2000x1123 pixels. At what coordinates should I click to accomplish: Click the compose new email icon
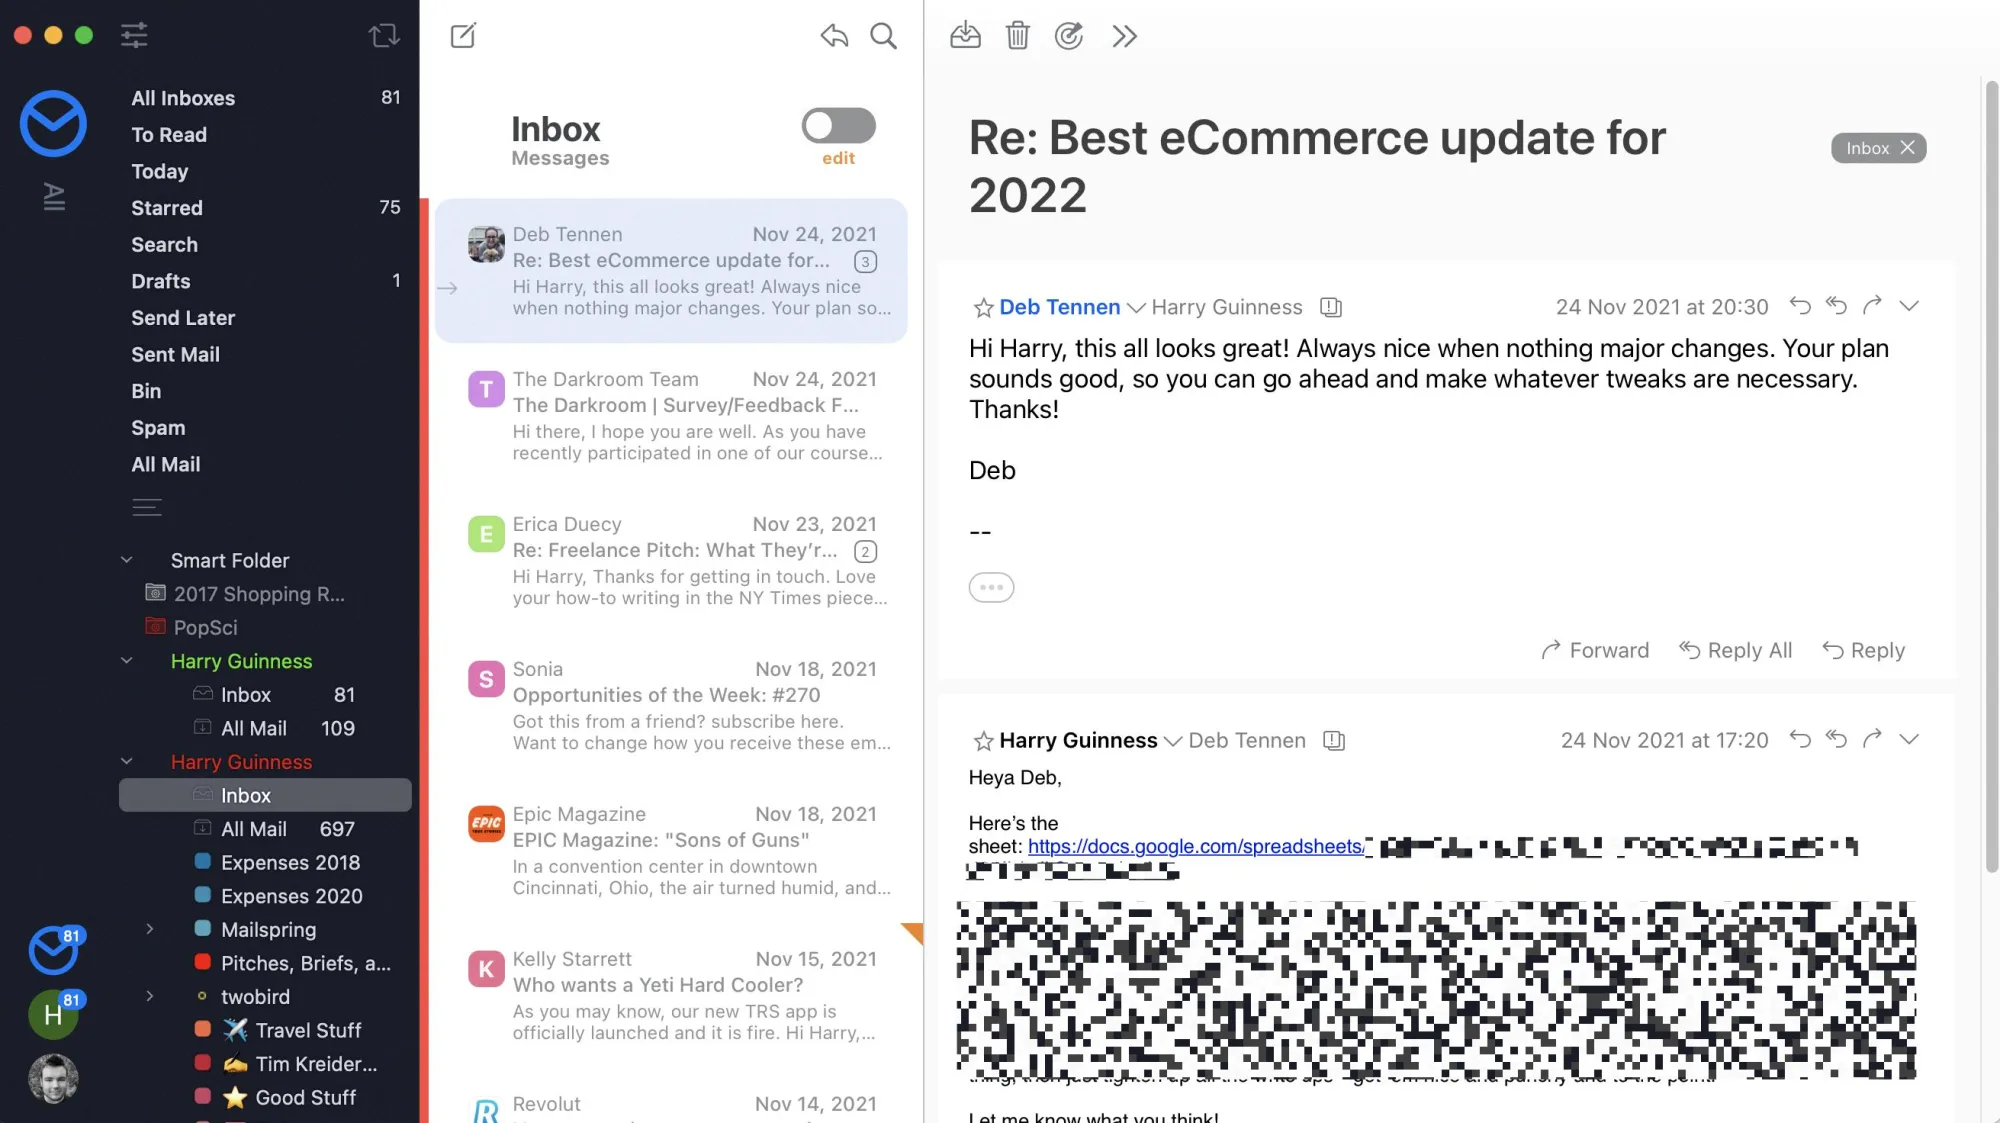(x=463, y=34)
